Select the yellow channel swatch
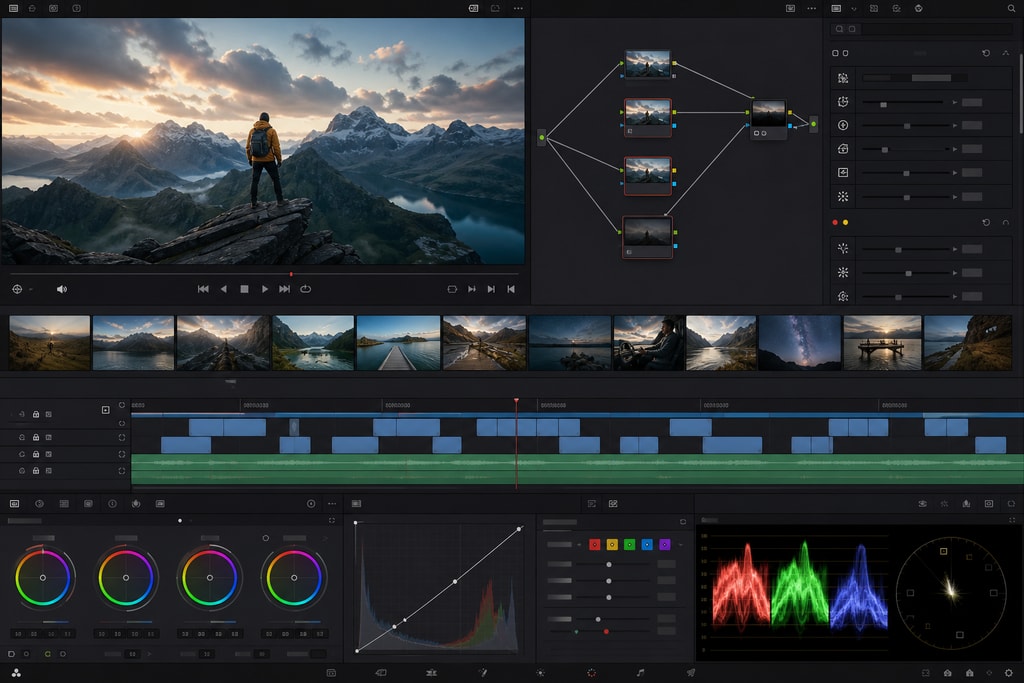 (x=612, y=545)
